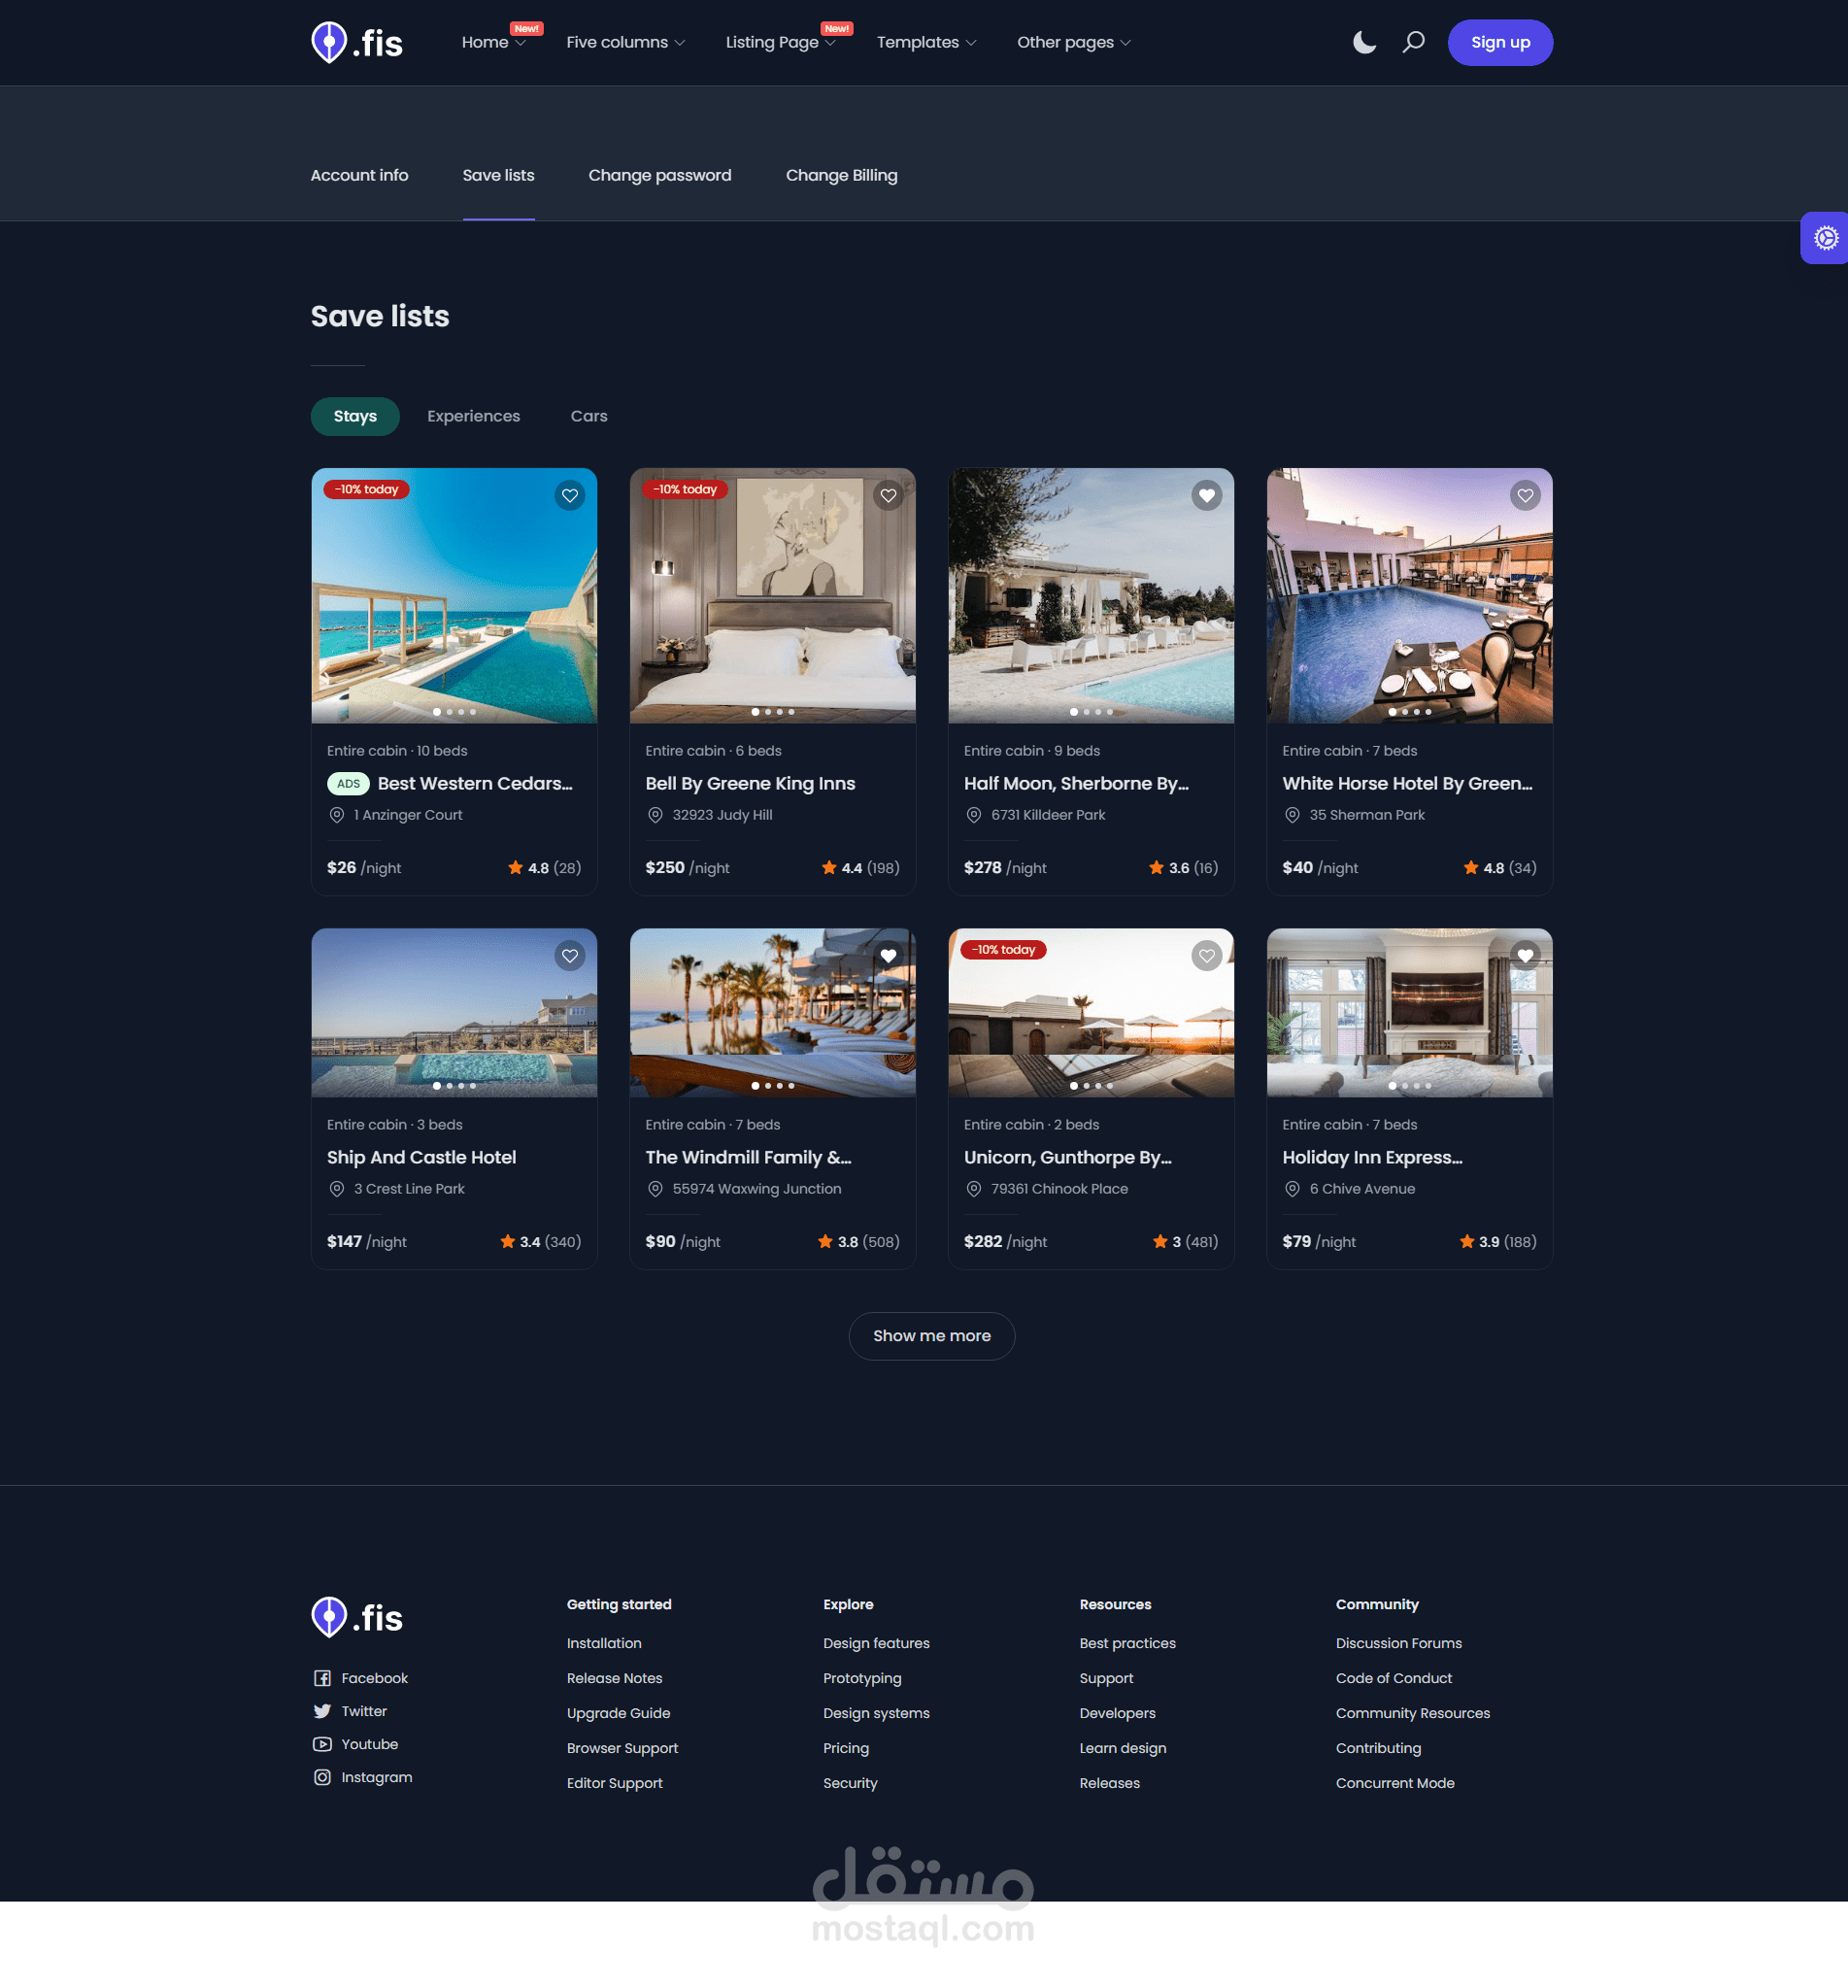Open the Youtube icon link in footer
Viewport: 1848px width, 1988px height.
click(x=322, y=1744)
